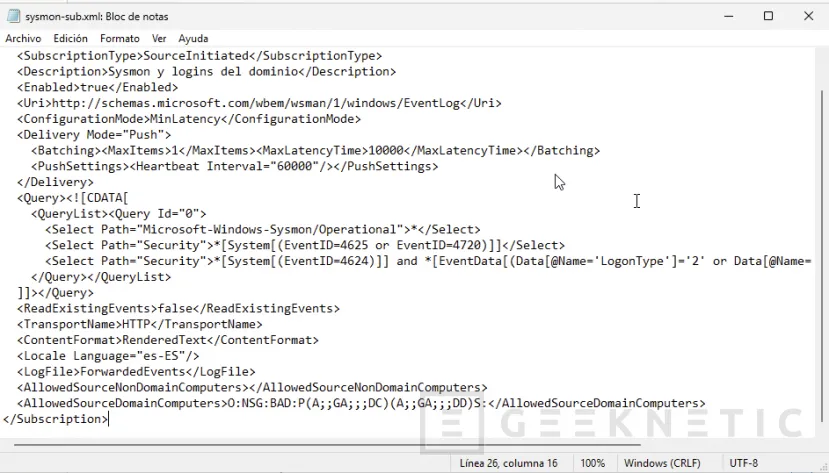Click 'Windows (CRLF)' in status bar
Viewport: 829px width, 473px height.
(x=662, y=463)
